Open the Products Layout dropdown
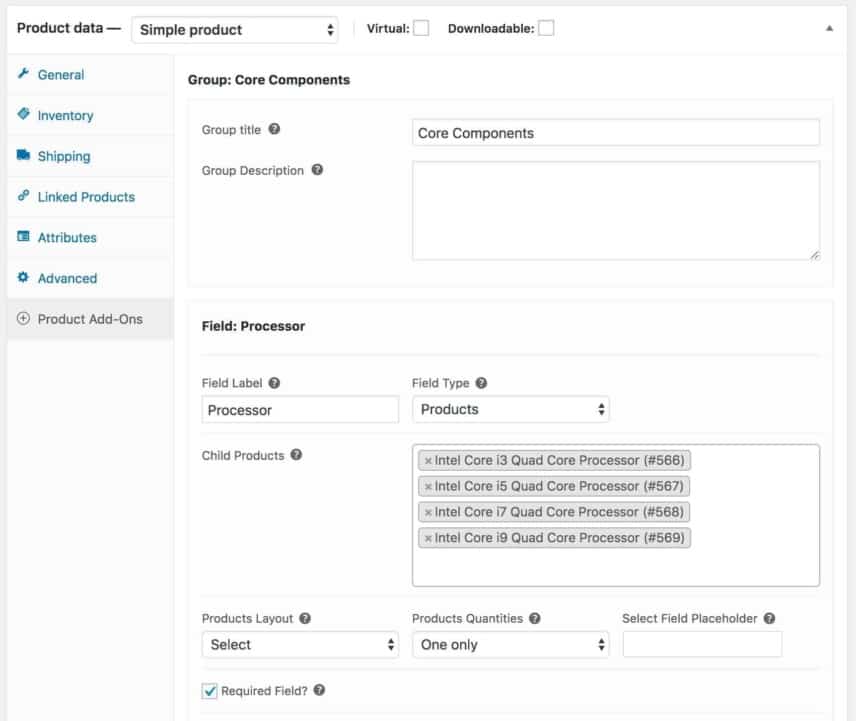 pos(300,644)
